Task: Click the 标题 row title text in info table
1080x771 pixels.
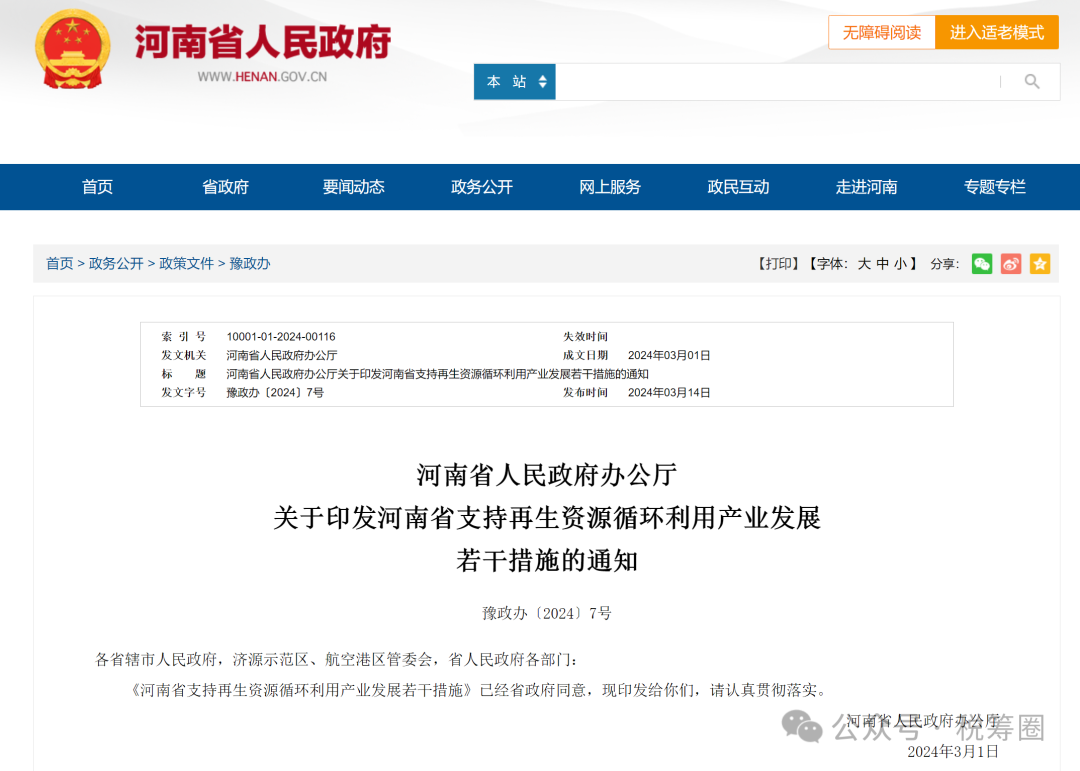Action: (x=437, y=374)
